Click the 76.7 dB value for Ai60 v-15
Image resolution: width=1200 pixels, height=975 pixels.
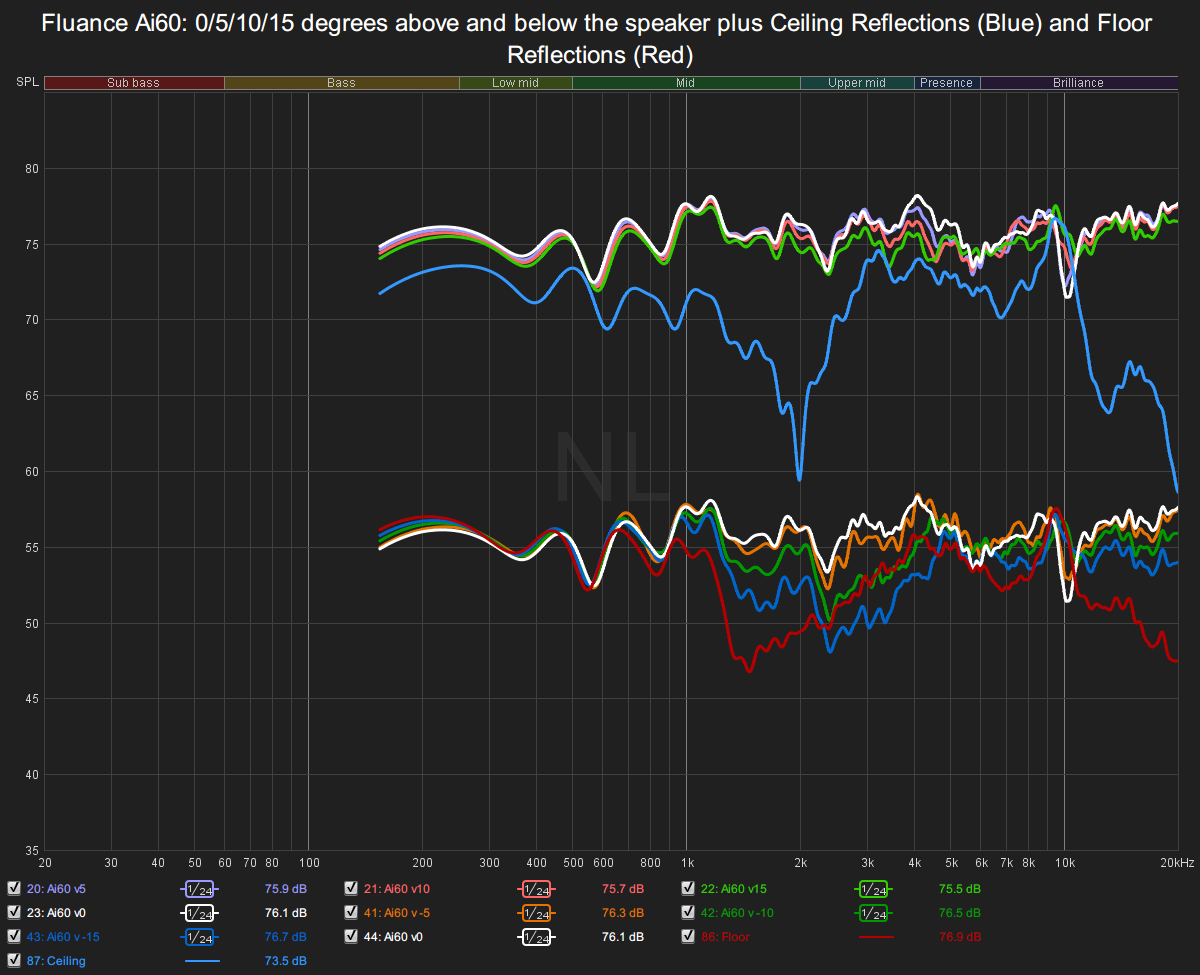point(285,937)
